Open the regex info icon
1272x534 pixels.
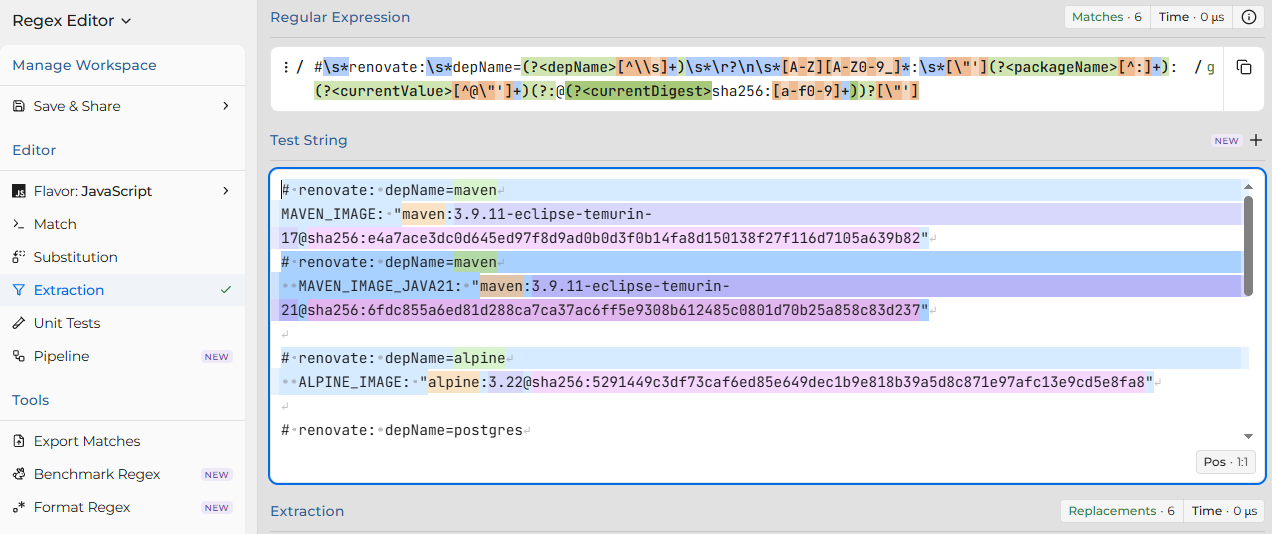[1248, 17]
